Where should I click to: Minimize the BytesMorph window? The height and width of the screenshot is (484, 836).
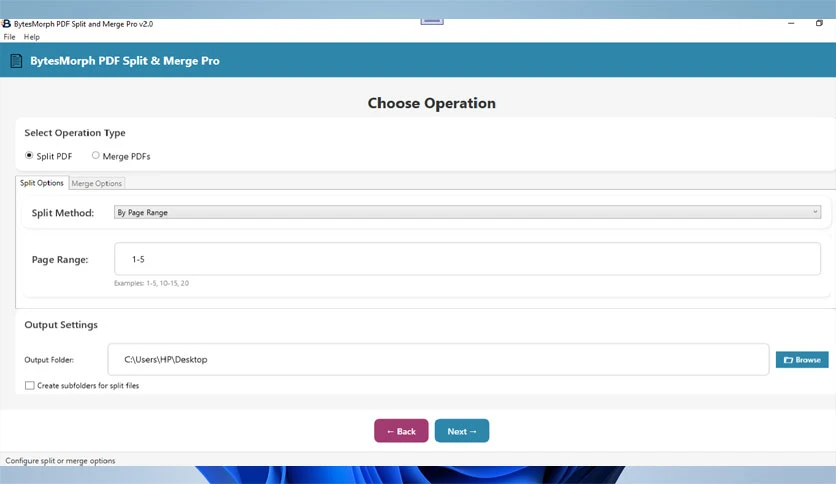click(791, 23)
